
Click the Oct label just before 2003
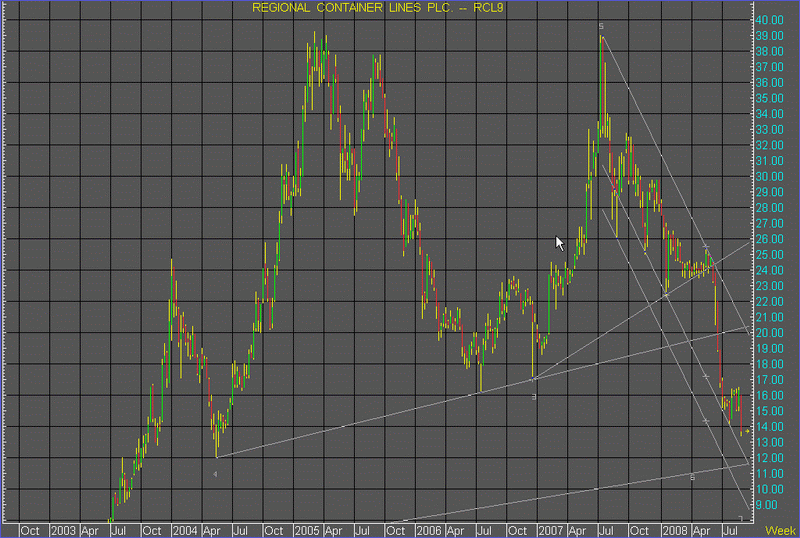(x=30, y=531)
